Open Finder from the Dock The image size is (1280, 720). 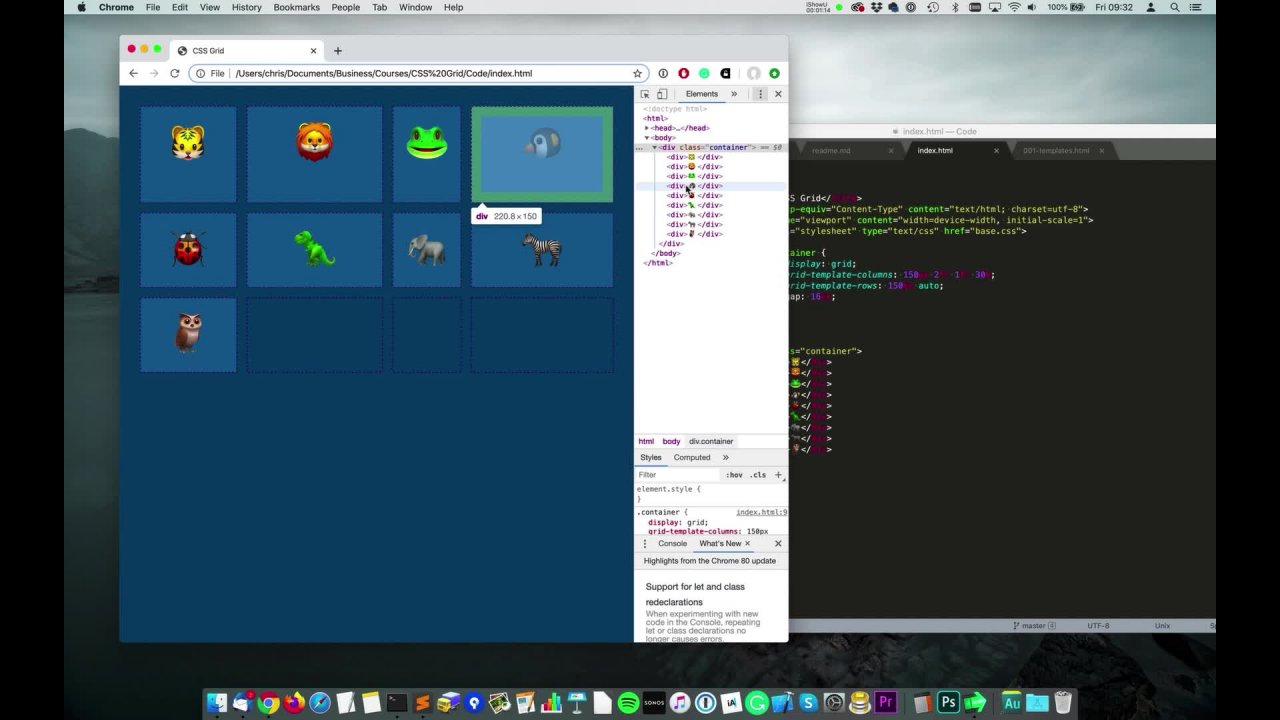click(217, 703)
